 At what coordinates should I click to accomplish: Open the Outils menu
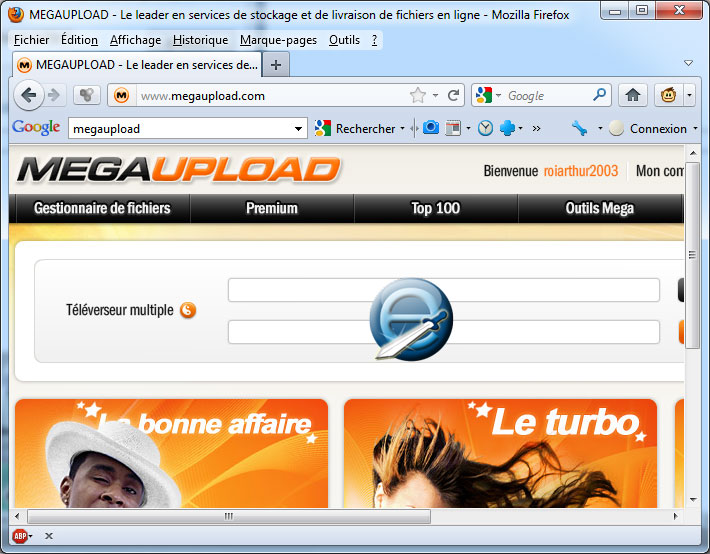(x=344, y=40)
